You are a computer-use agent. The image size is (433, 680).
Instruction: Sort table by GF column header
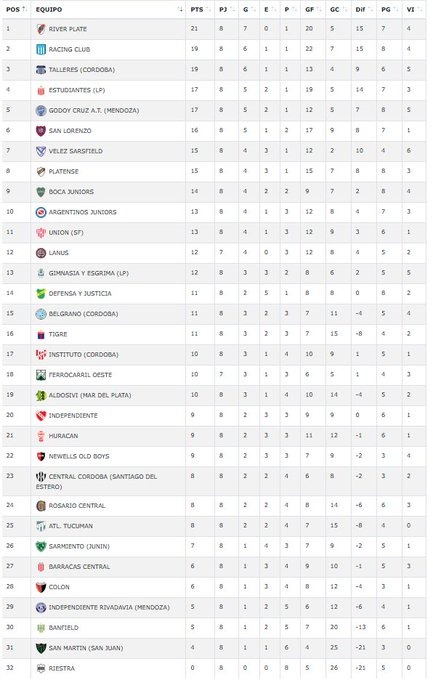coord(312,10)
